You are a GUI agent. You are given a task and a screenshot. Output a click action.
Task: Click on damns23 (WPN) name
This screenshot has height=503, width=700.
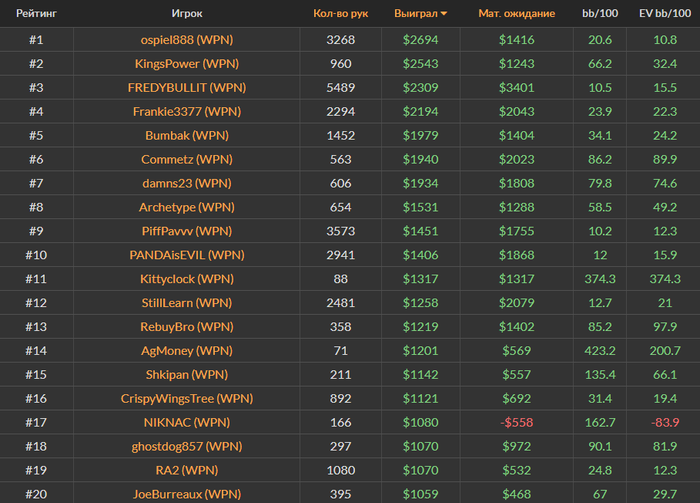[186, 183]
